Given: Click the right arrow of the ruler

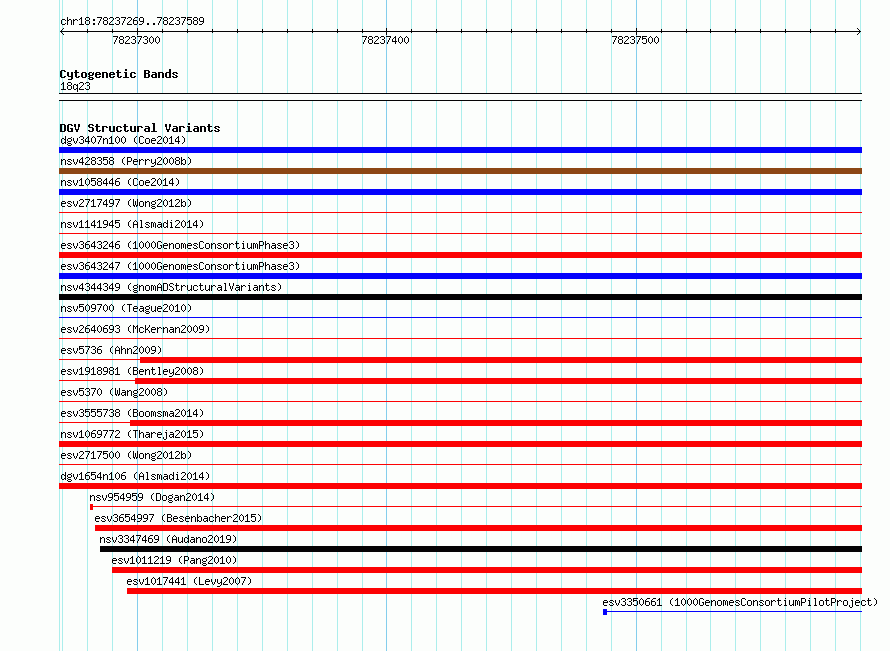Looking at the screenshot, I should coord(859,32).
